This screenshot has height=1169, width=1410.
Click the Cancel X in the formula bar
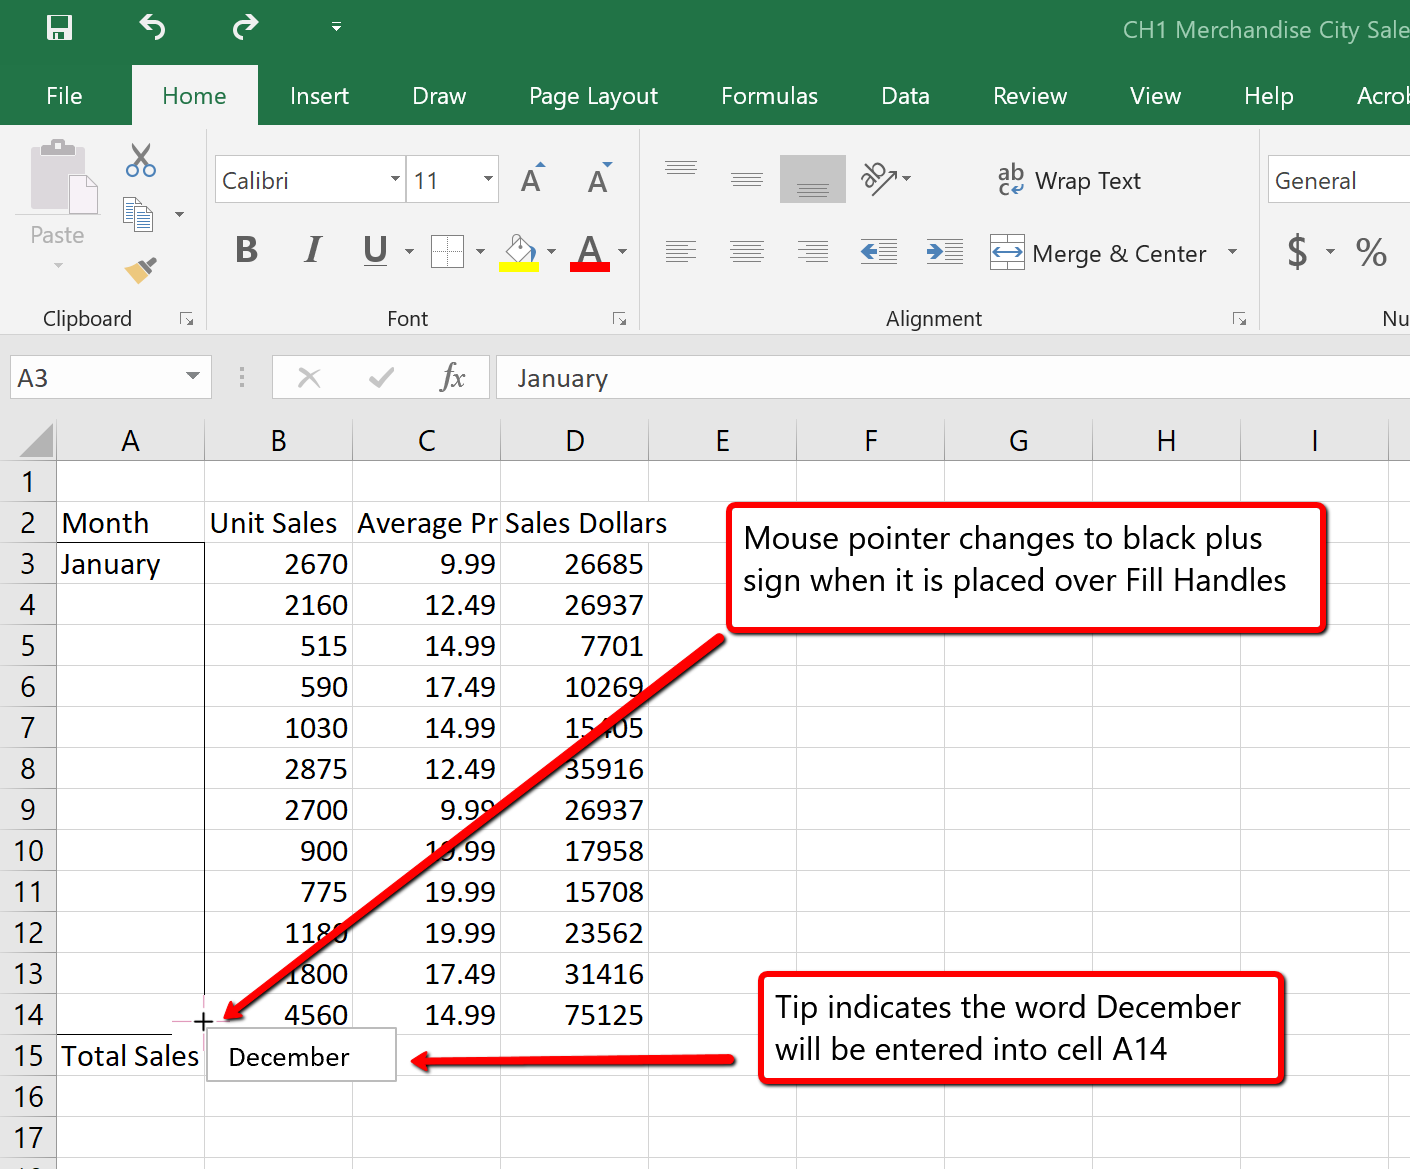pos(309,378)
